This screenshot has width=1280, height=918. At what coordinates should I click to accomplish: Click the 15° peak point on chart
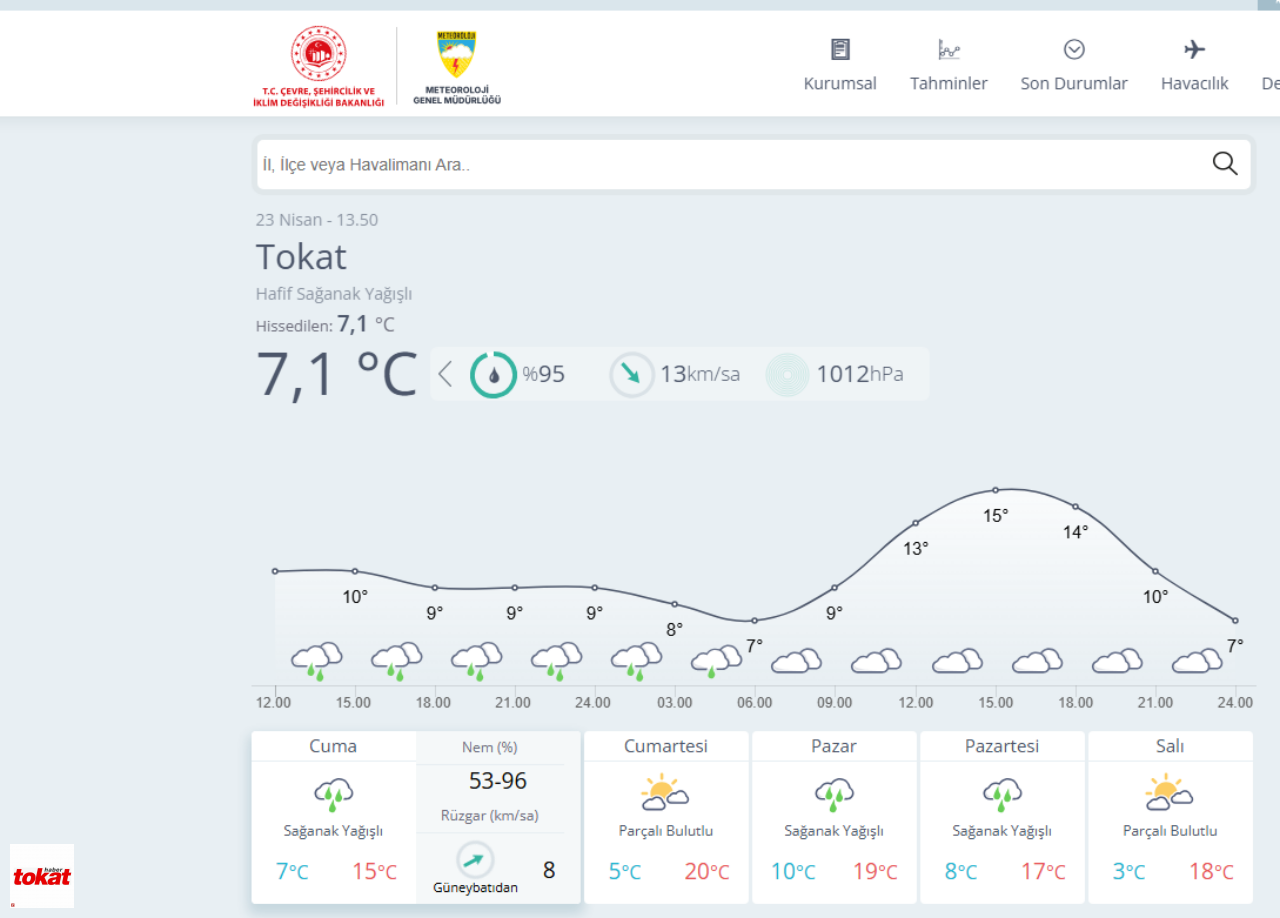point(995,490)
